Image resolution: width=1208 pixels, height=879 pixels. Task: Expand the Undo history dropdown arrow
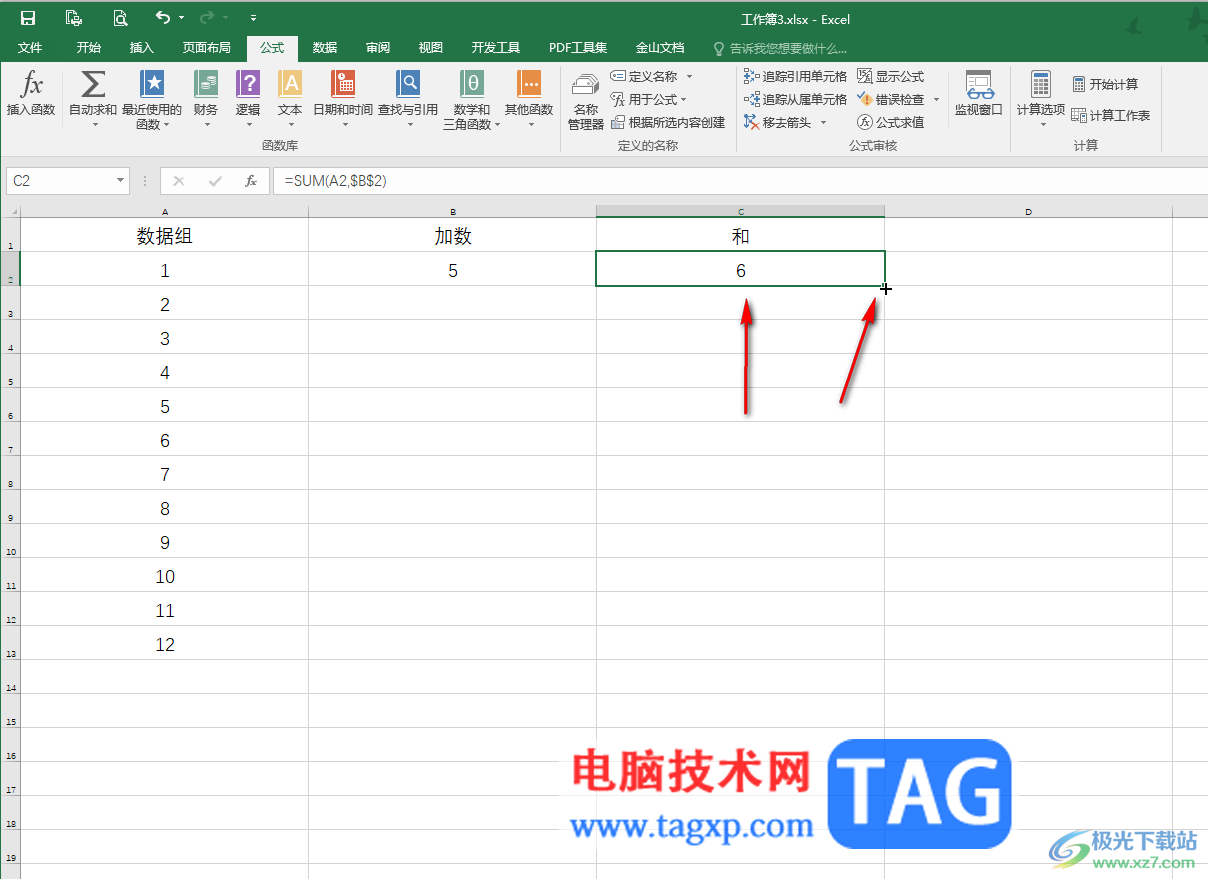point(181,18)
